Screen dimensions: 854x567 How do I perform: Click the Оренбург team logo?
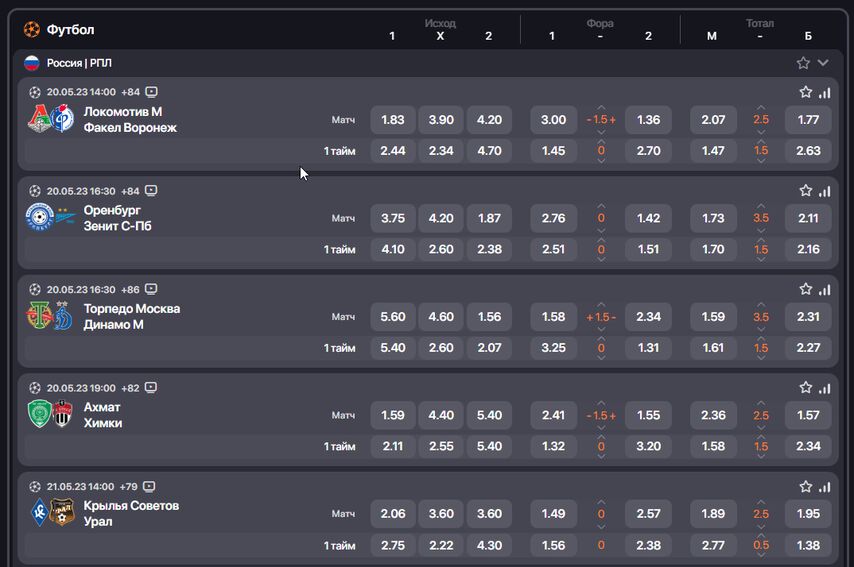pyautogui.click(x=39, y=217)
